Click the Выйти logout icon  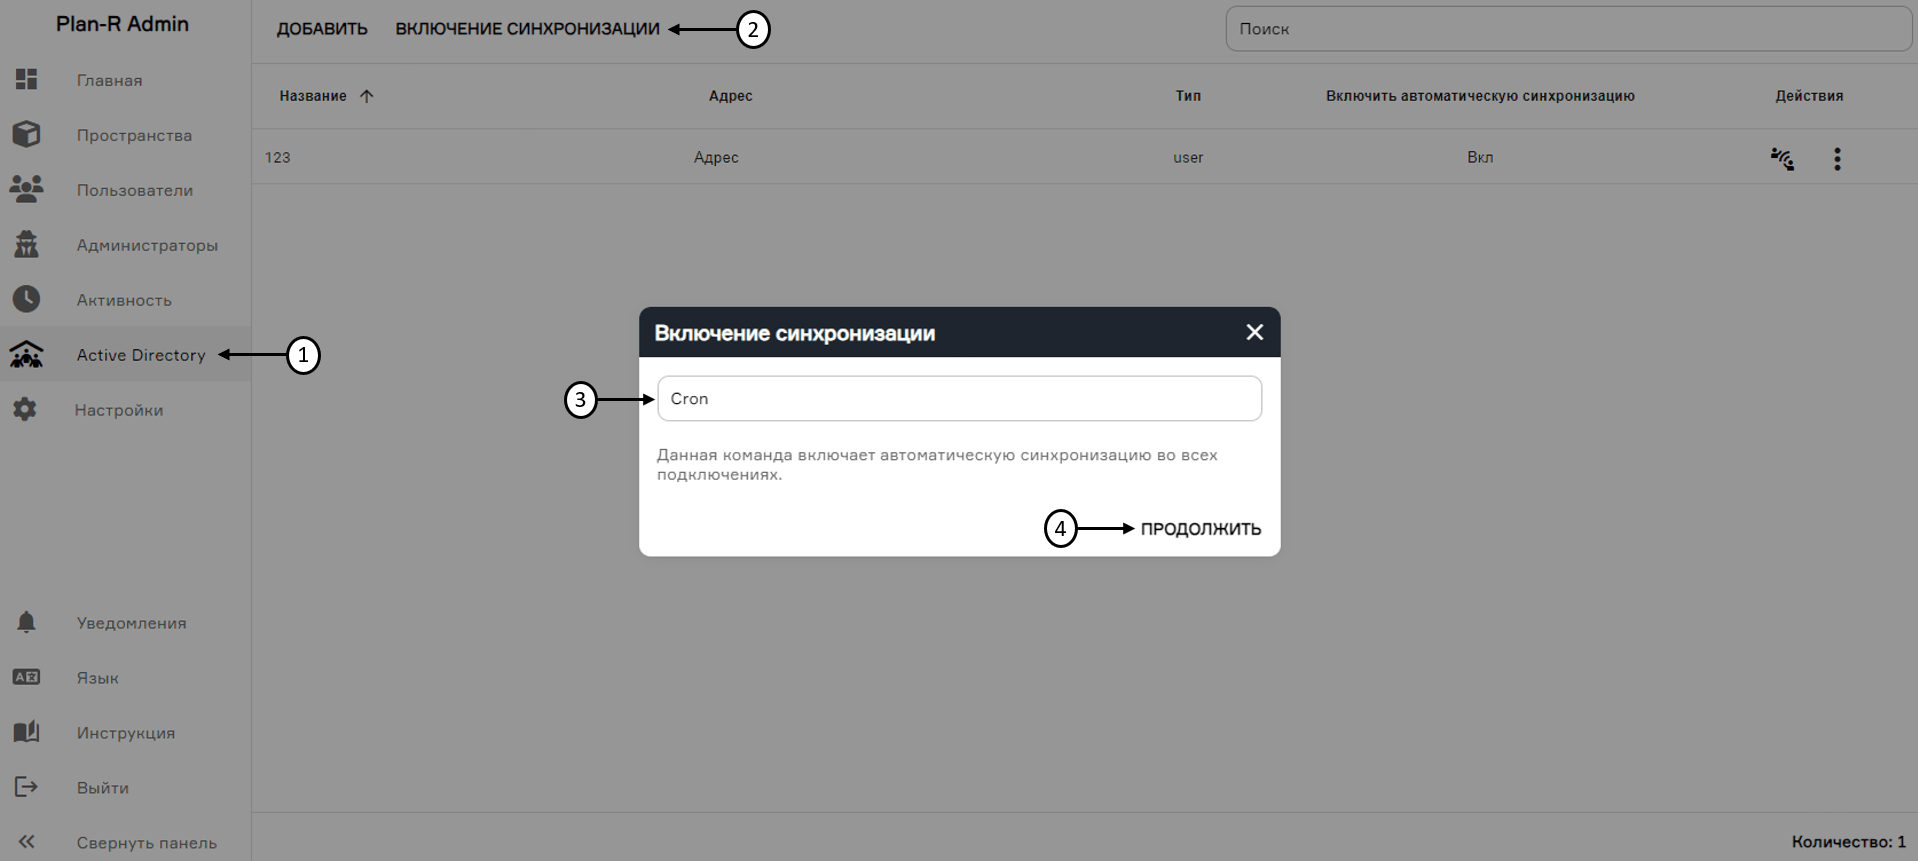[26, 787]
